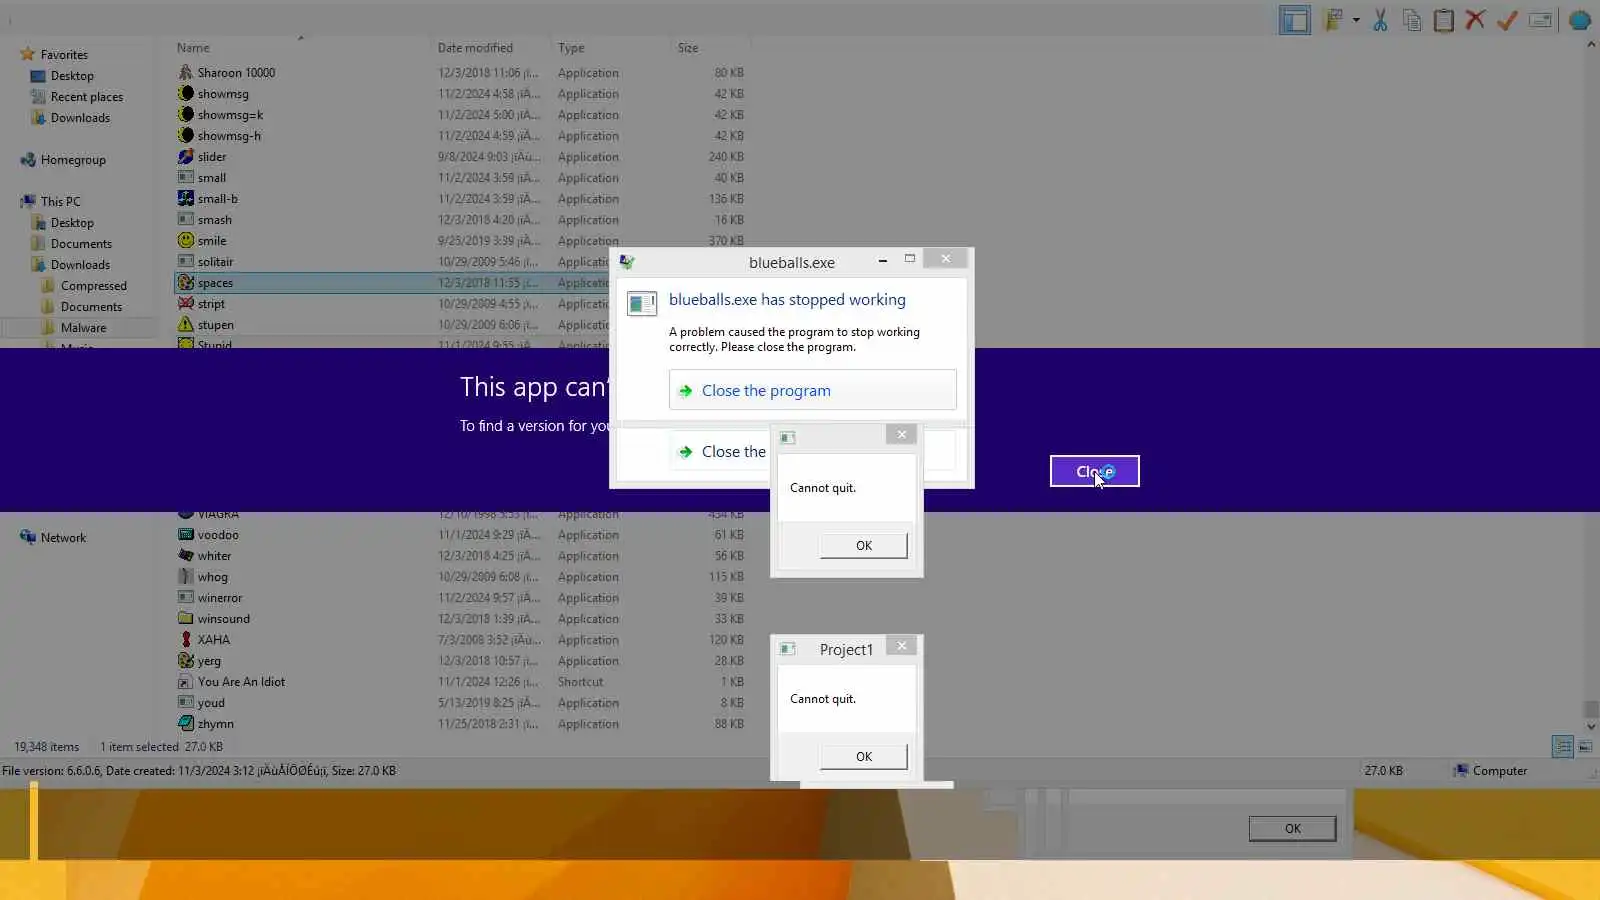This screenshot has width=1600, height=900.
Task: Select the file named youd
Action: point(211,703)
